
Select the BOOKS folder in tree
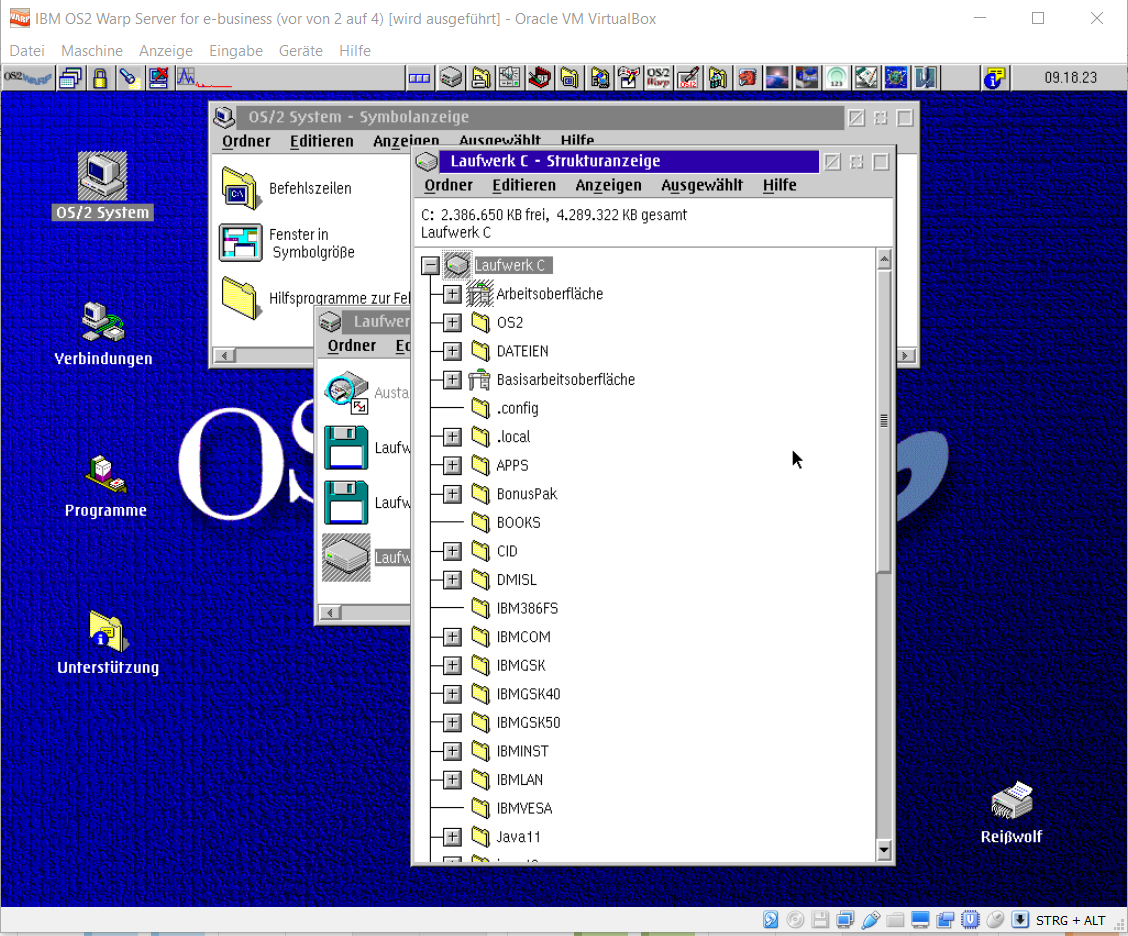506,522
